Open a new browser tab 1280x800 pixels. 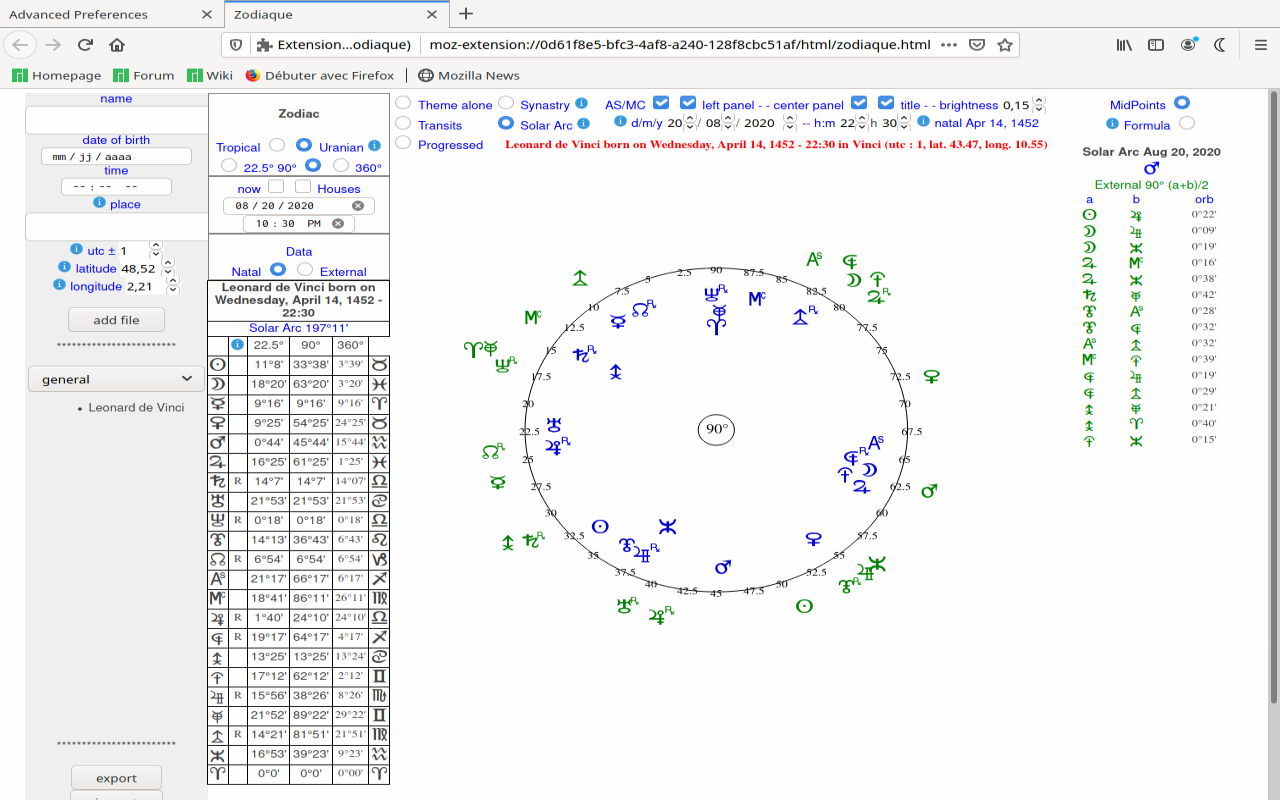466,14
